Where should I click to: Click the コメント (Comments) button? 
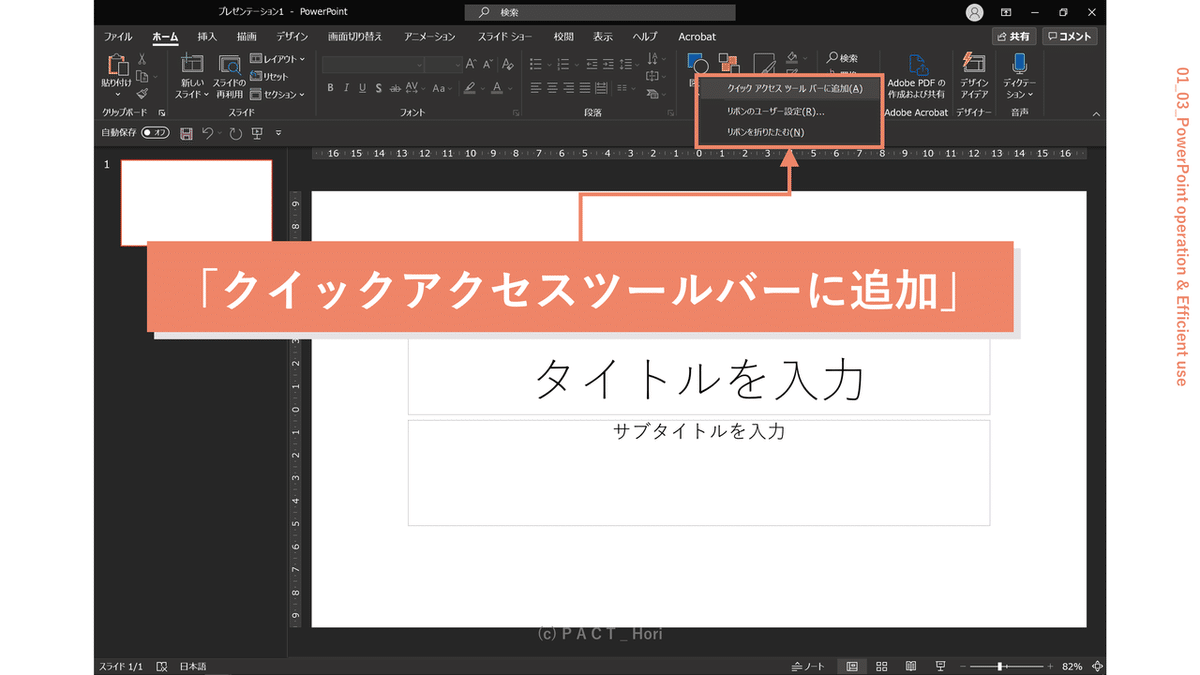(x=1069, y=36)
